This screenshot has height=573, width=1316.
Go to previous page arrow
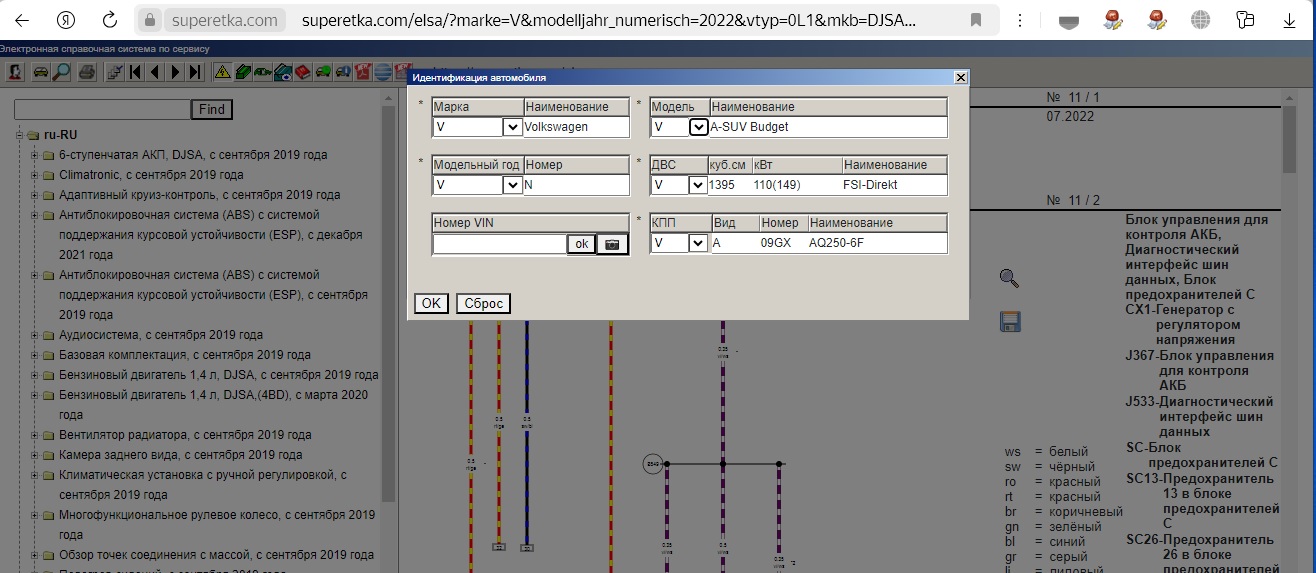(x=155, y=72)
